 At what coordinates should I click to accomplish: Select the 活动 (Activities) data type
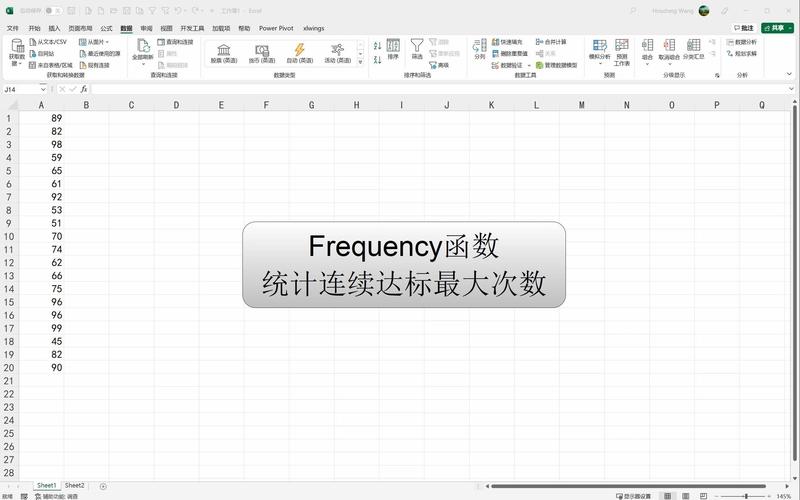pos(337,53)
